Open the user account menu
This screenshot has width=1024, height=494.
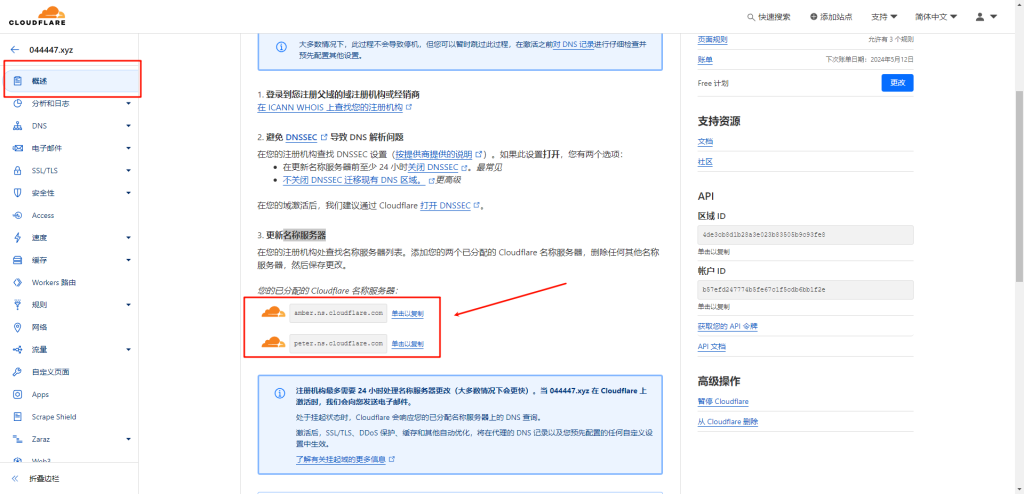(x=986, y=17)
